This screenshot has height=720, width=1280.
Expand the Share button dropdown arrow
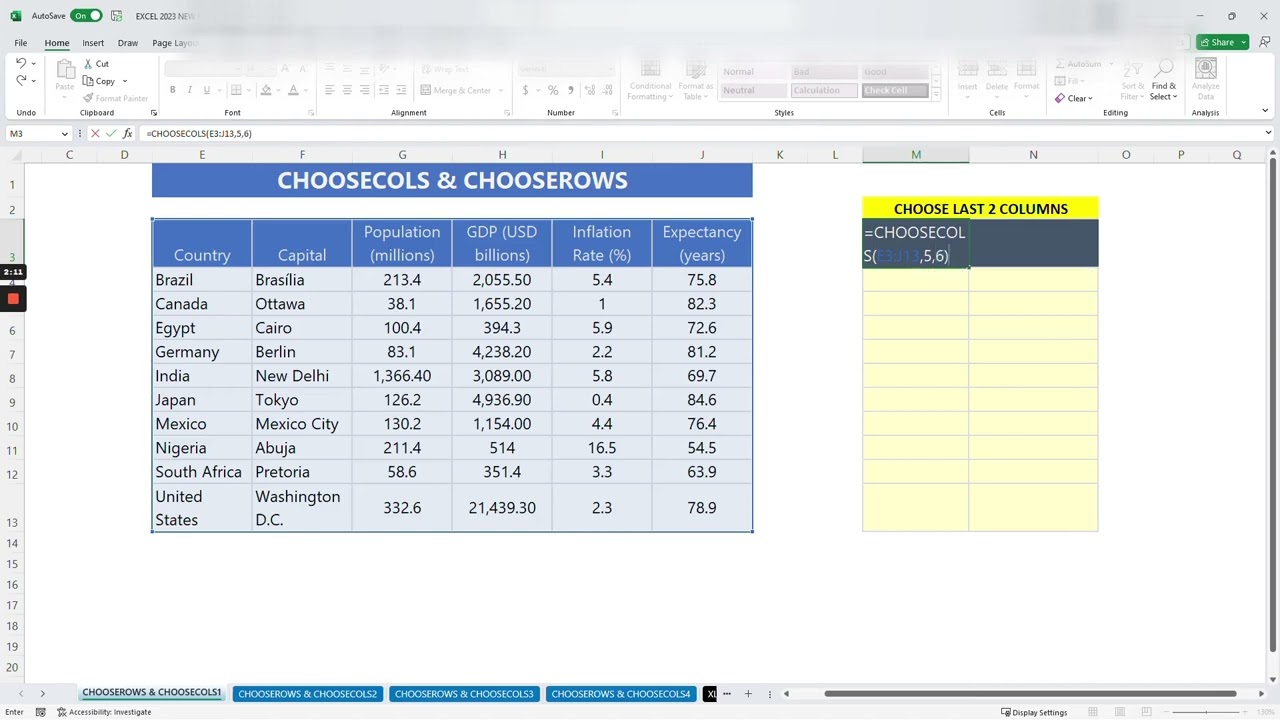click(1243, 42)
